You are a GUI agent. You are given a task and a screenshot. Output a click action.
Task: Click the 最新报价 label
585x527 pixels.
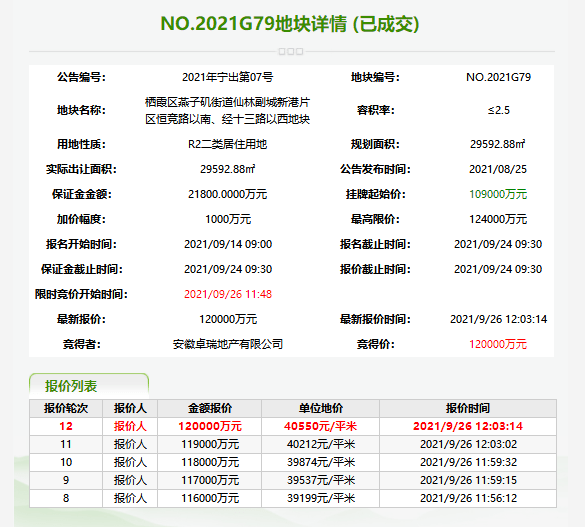[81, 319]
